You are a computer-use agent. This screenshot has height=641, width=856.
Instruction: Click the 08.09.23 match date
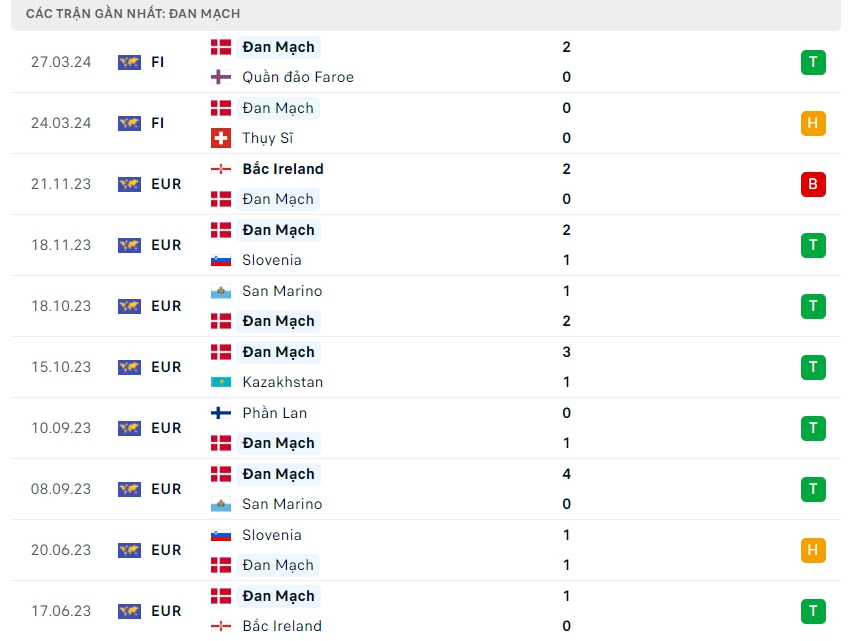point(61,489)
